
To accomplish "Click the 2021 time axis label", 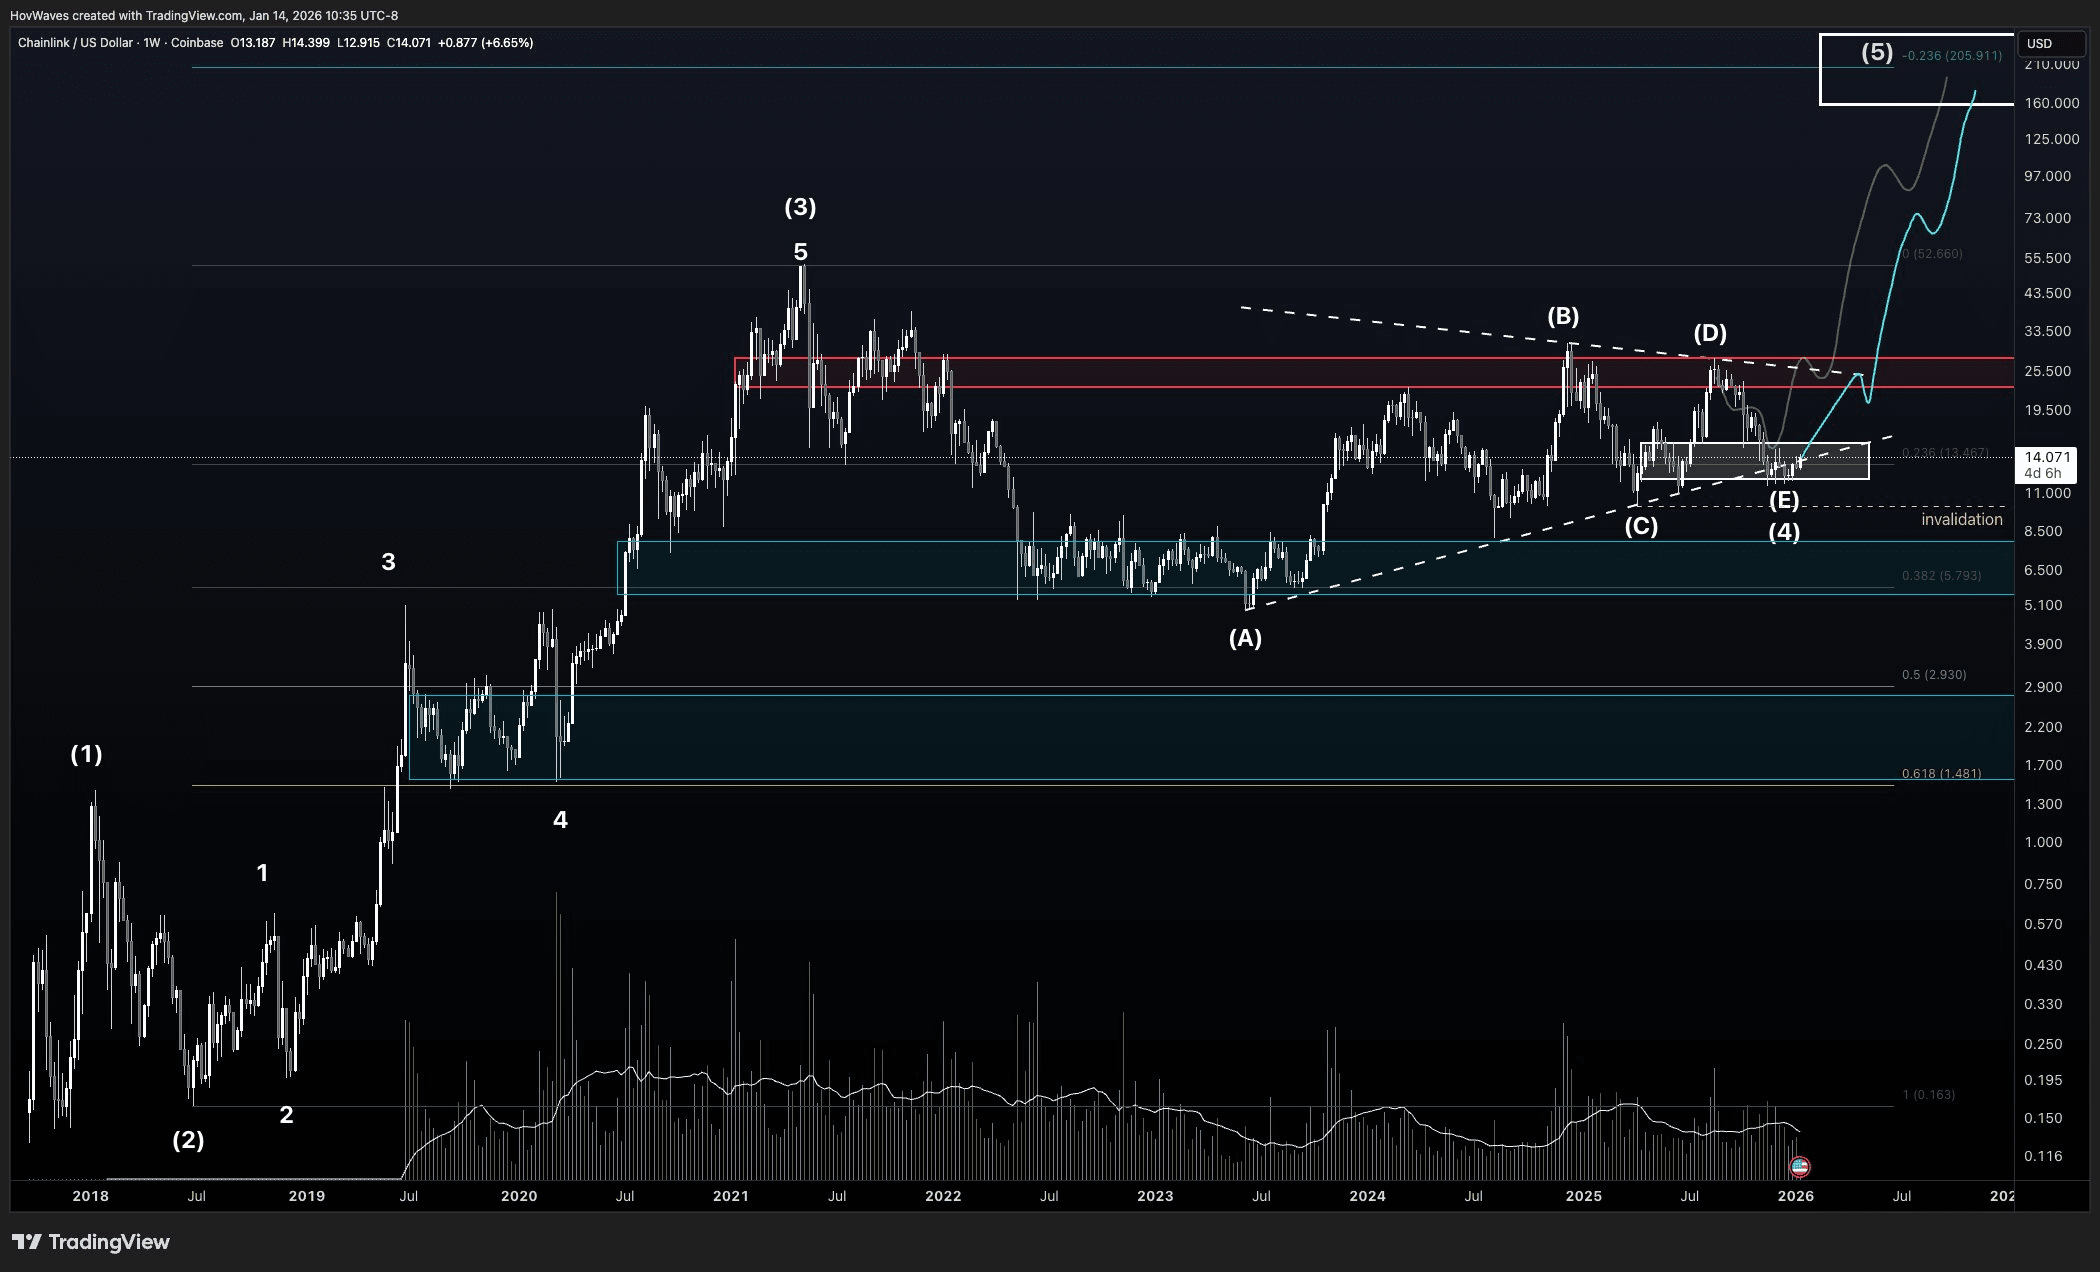I will click(731, 1196).
